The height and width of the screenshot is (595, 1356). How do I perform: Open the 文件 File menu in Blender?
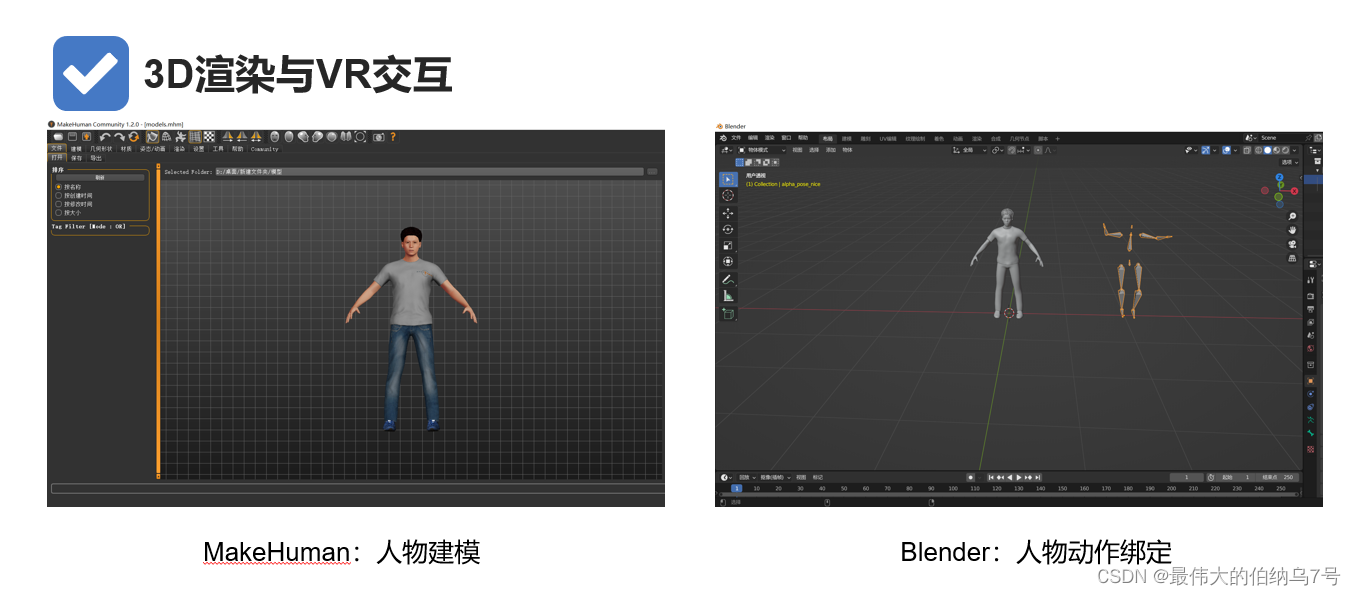pos(736,138)
